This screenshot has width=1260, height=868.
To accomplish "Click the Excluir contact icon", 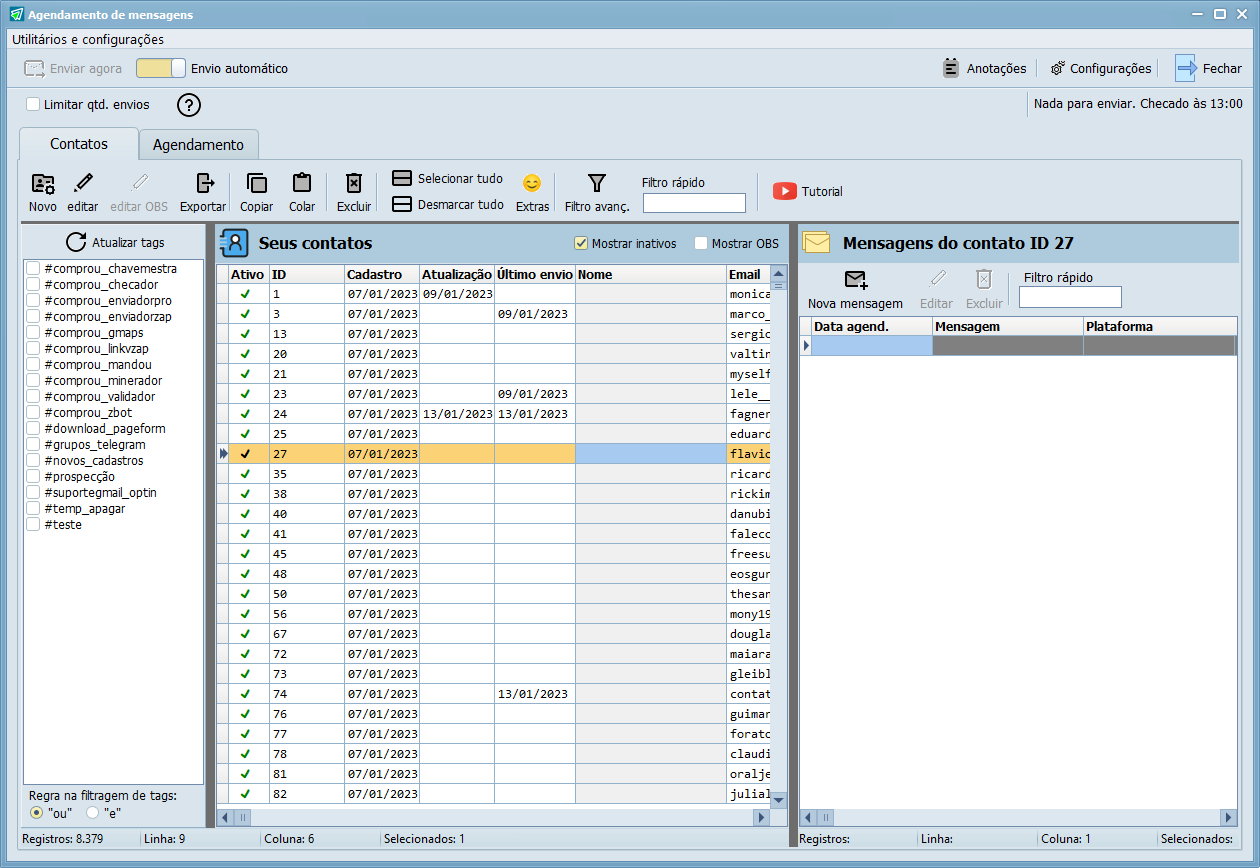I will click(354, 183).
